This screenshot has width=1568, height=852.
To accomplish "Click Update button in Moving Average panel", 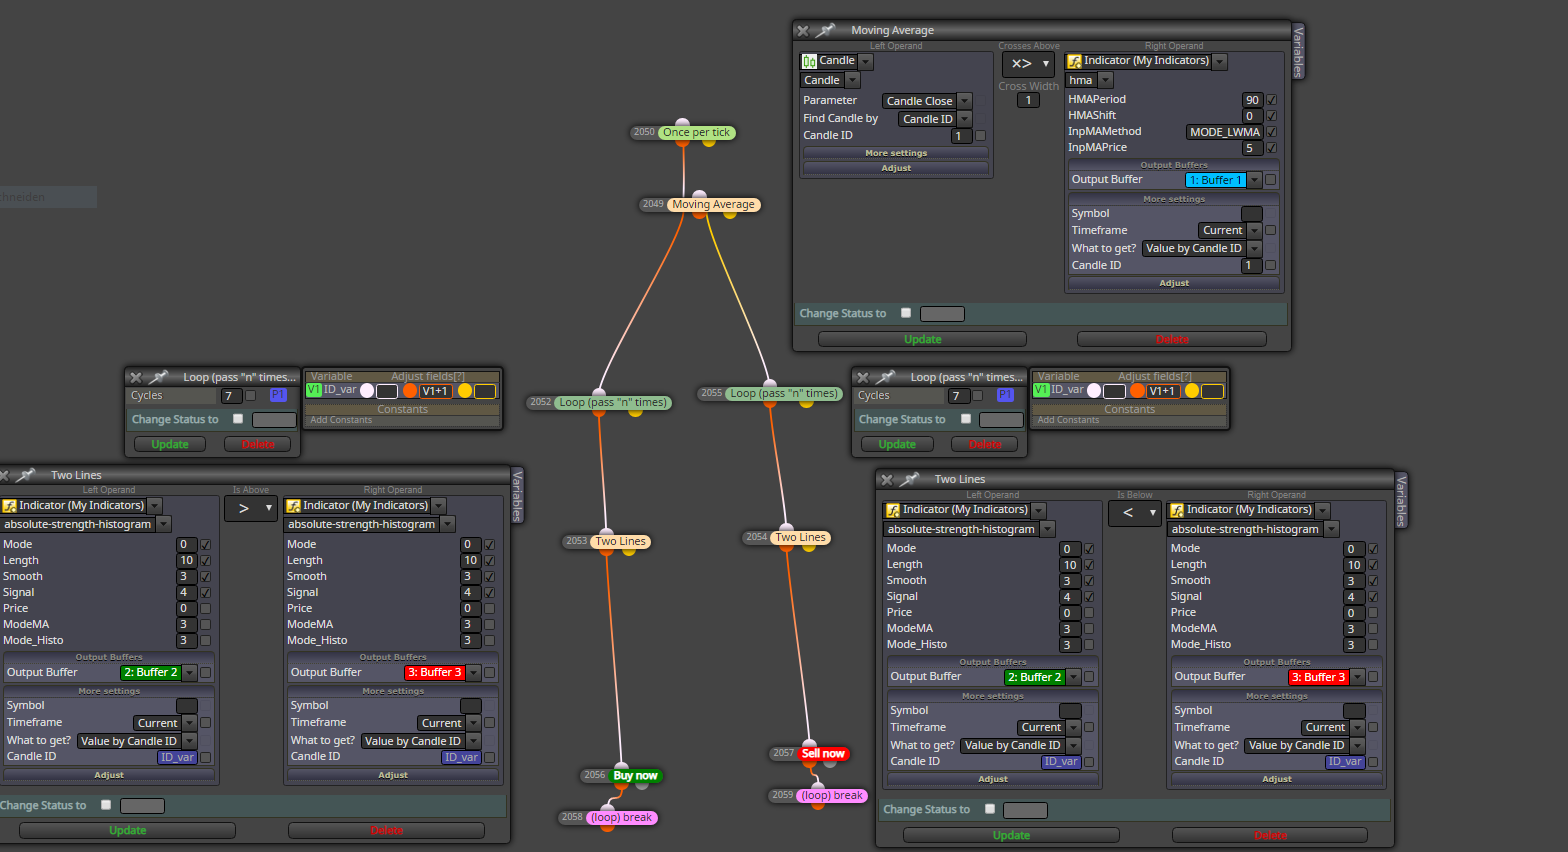I will click(922, 339).
